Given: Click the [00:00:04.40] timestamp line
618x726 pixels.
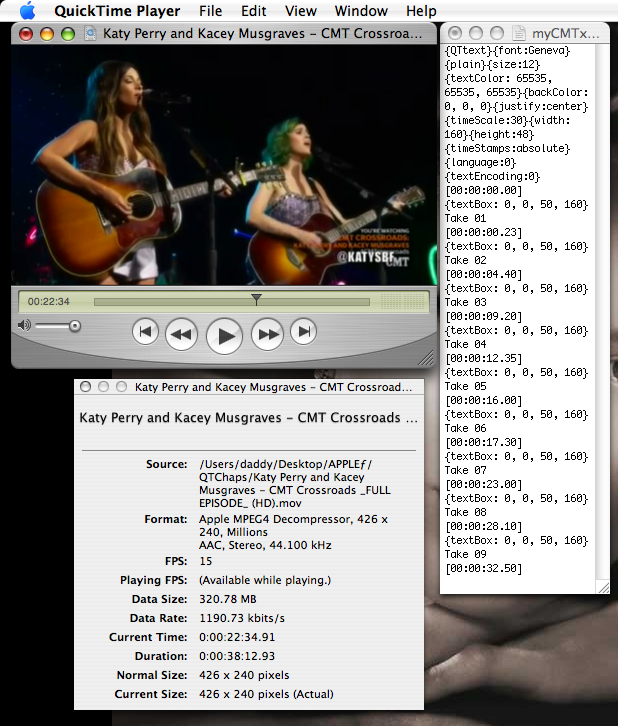Looking at the screenshot, I should click(483, 274).
